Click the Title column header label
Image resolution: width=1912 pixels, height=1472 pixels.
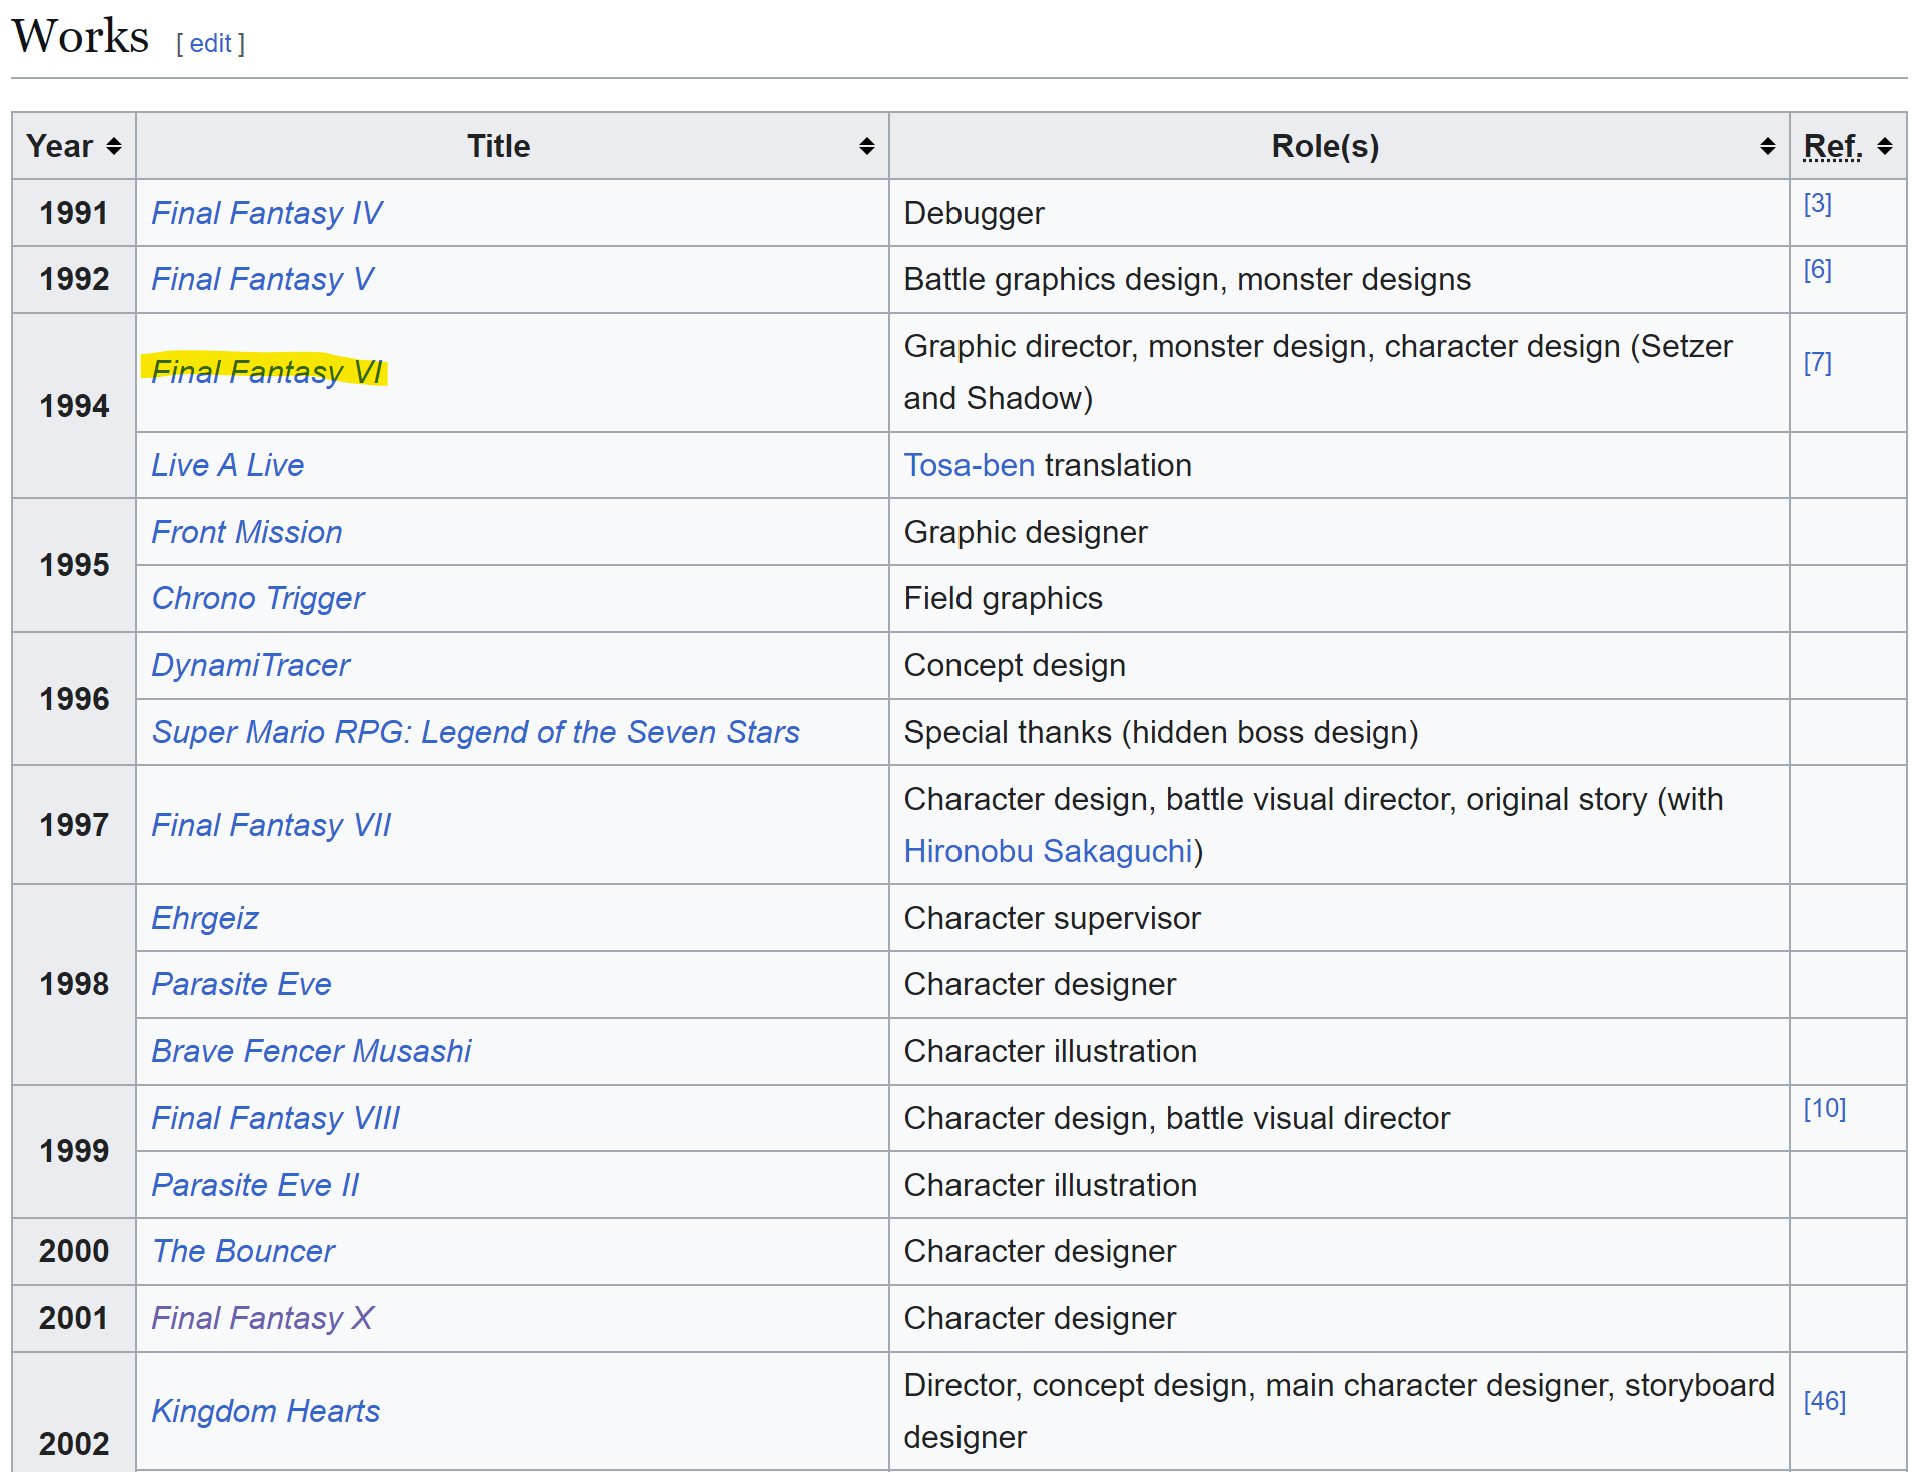[498, 147]
